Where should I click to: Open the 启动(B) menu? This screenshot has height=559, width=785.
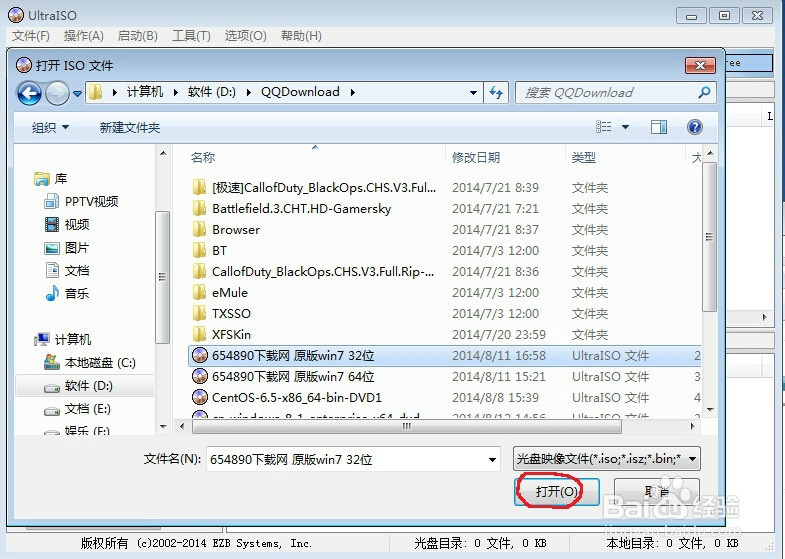[137, 36]
